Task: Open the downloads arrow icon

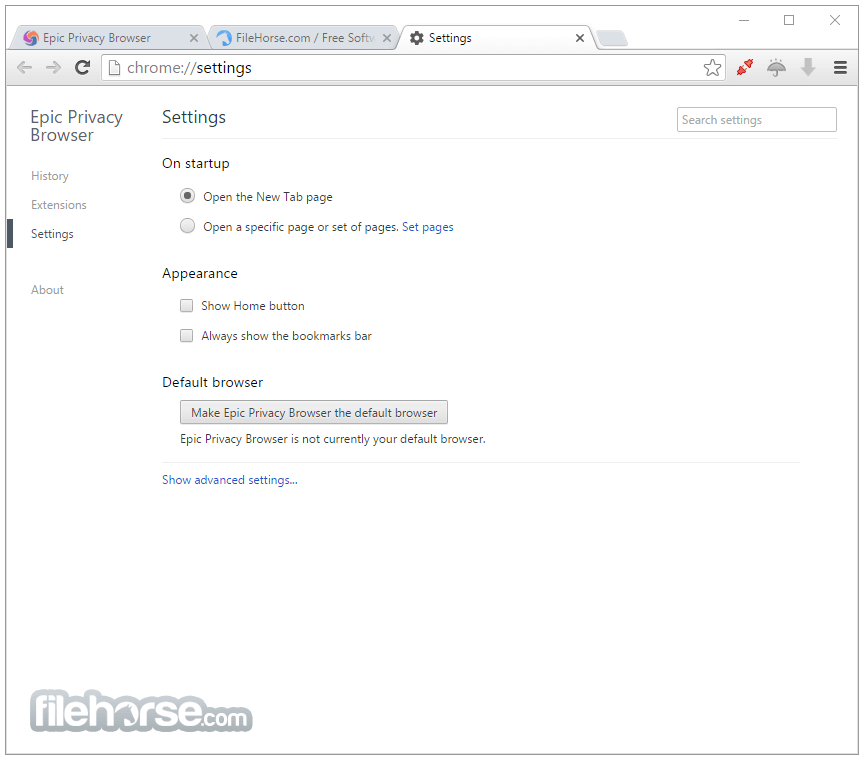Action: [808, 67]
